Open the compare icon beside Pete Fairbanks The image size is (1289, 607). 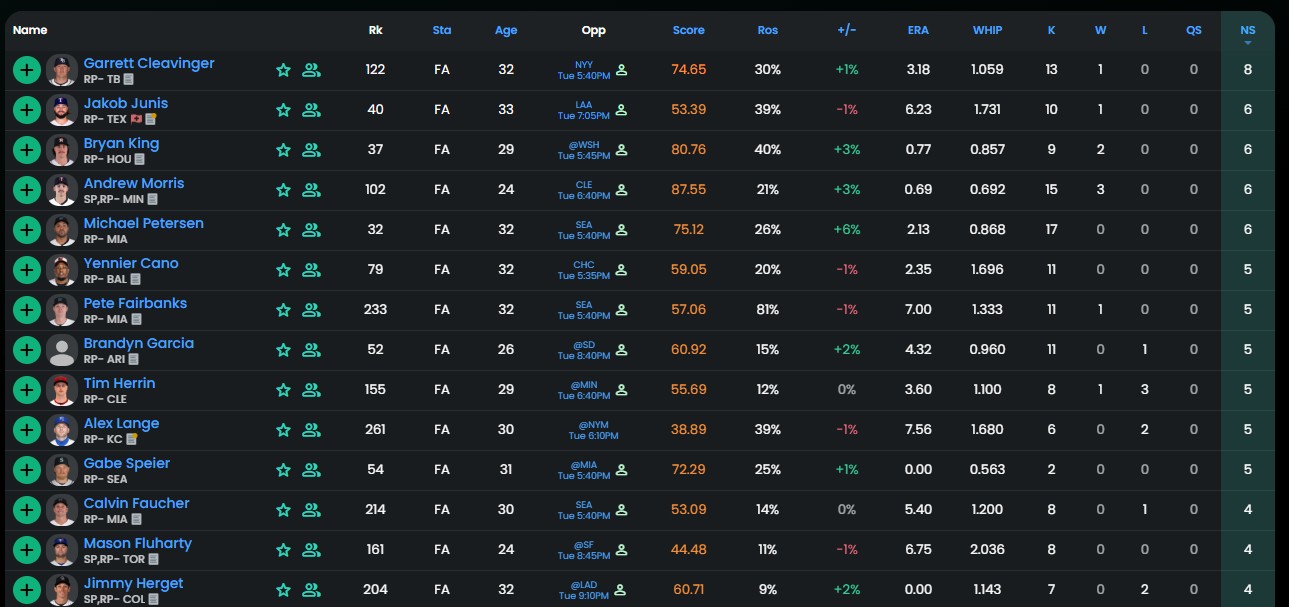coord(311,310)
